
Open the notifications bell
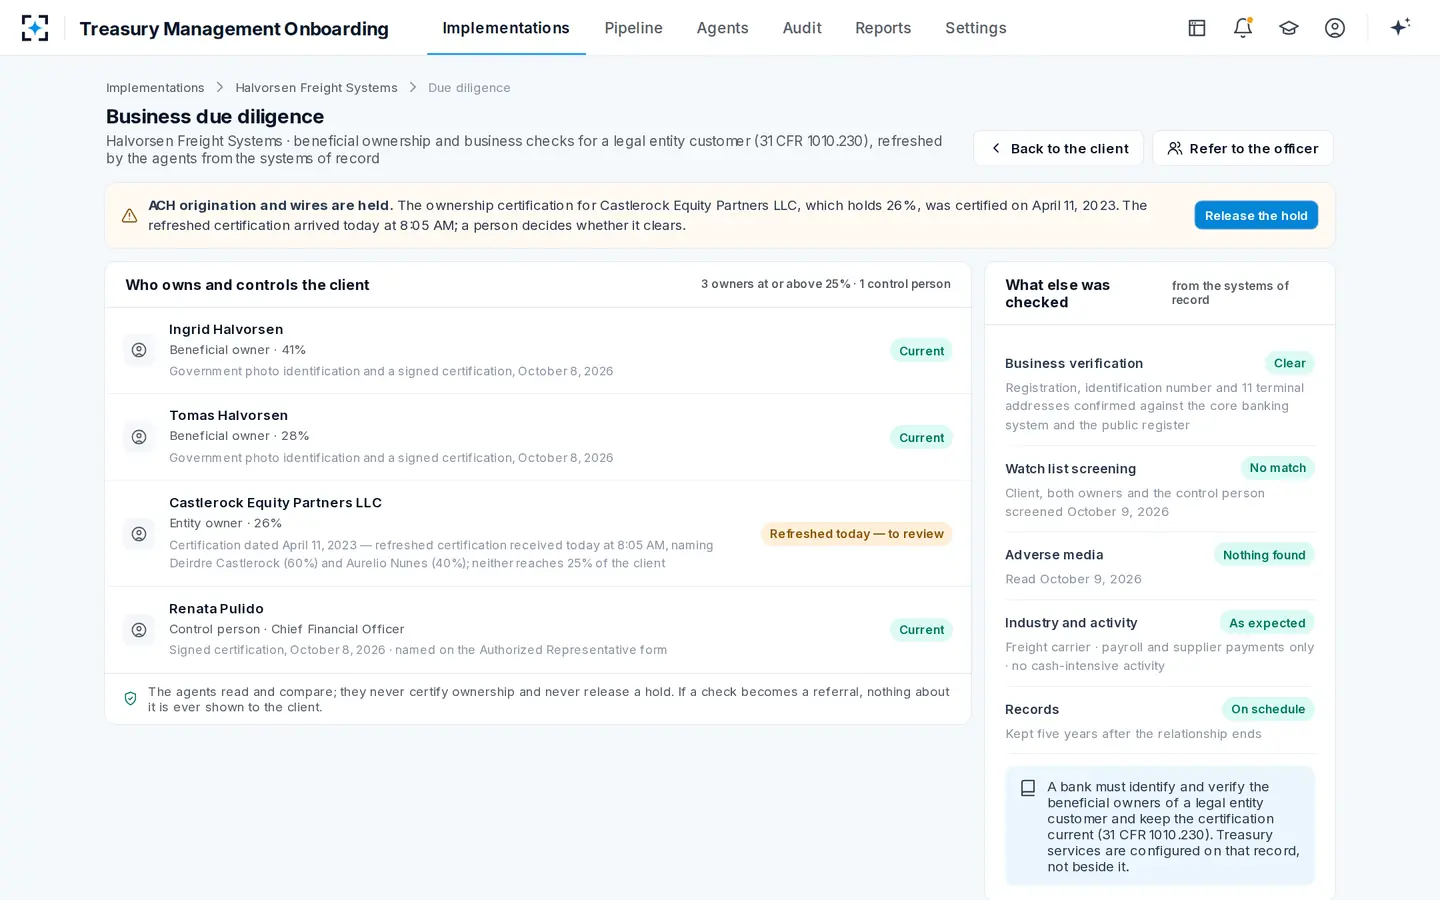1243,28
